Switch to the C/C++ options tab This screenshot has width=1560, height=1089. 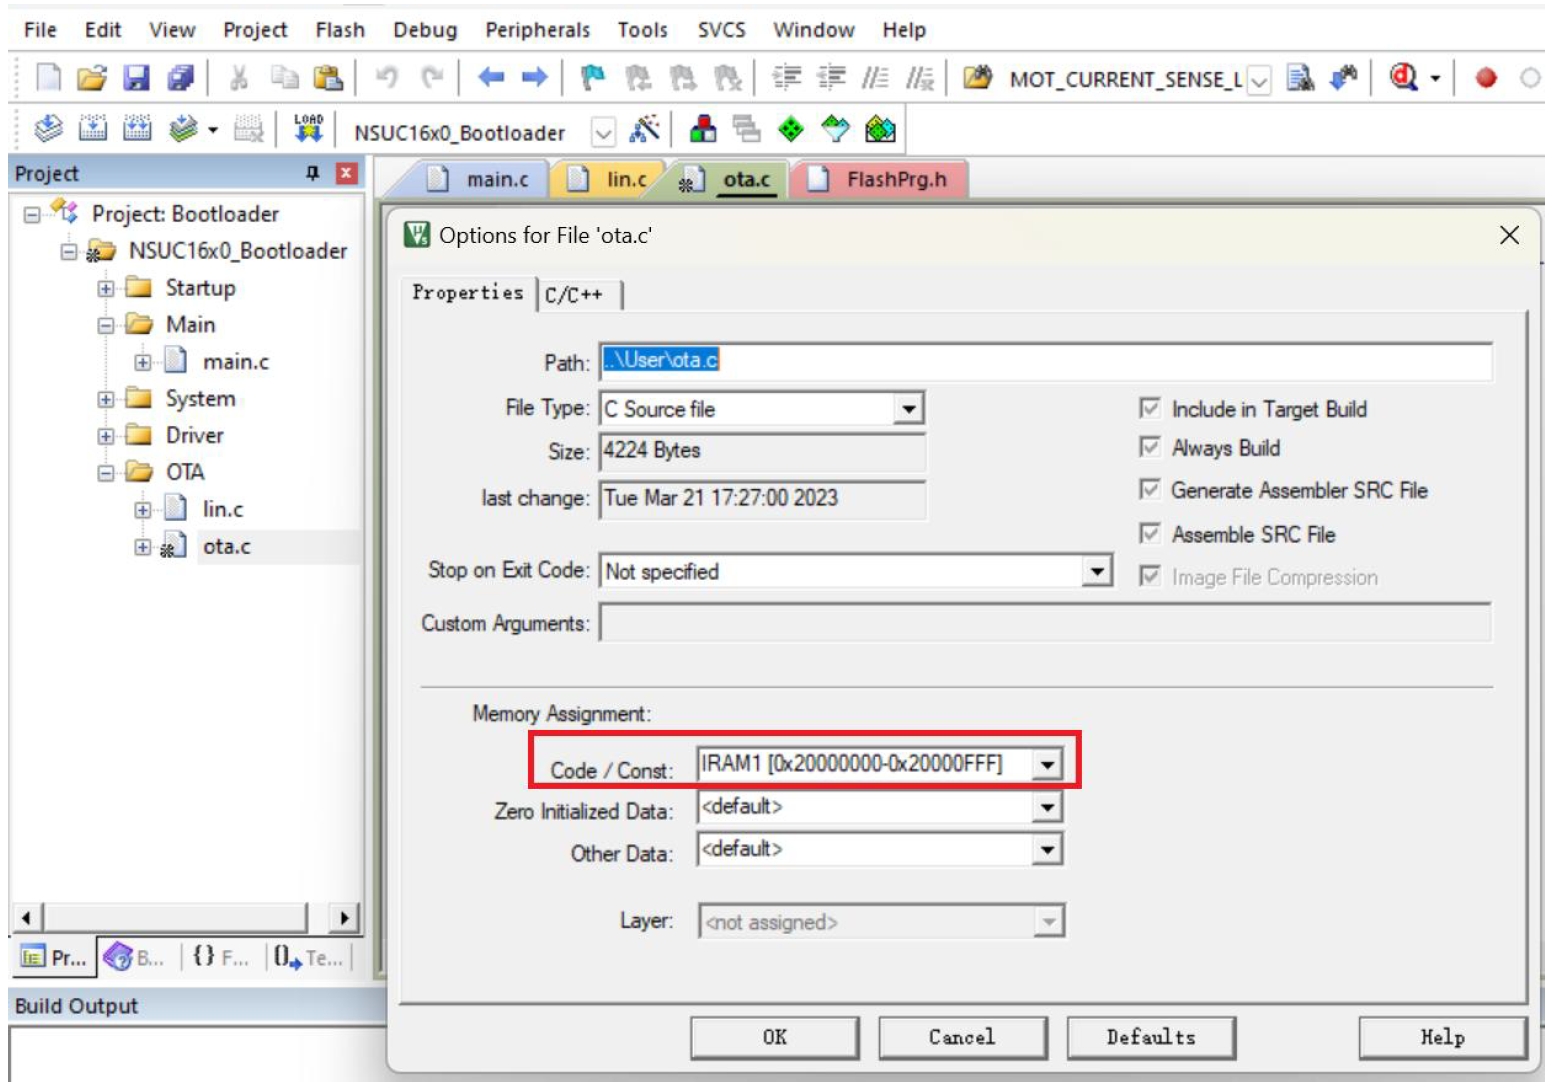(574, 295)
